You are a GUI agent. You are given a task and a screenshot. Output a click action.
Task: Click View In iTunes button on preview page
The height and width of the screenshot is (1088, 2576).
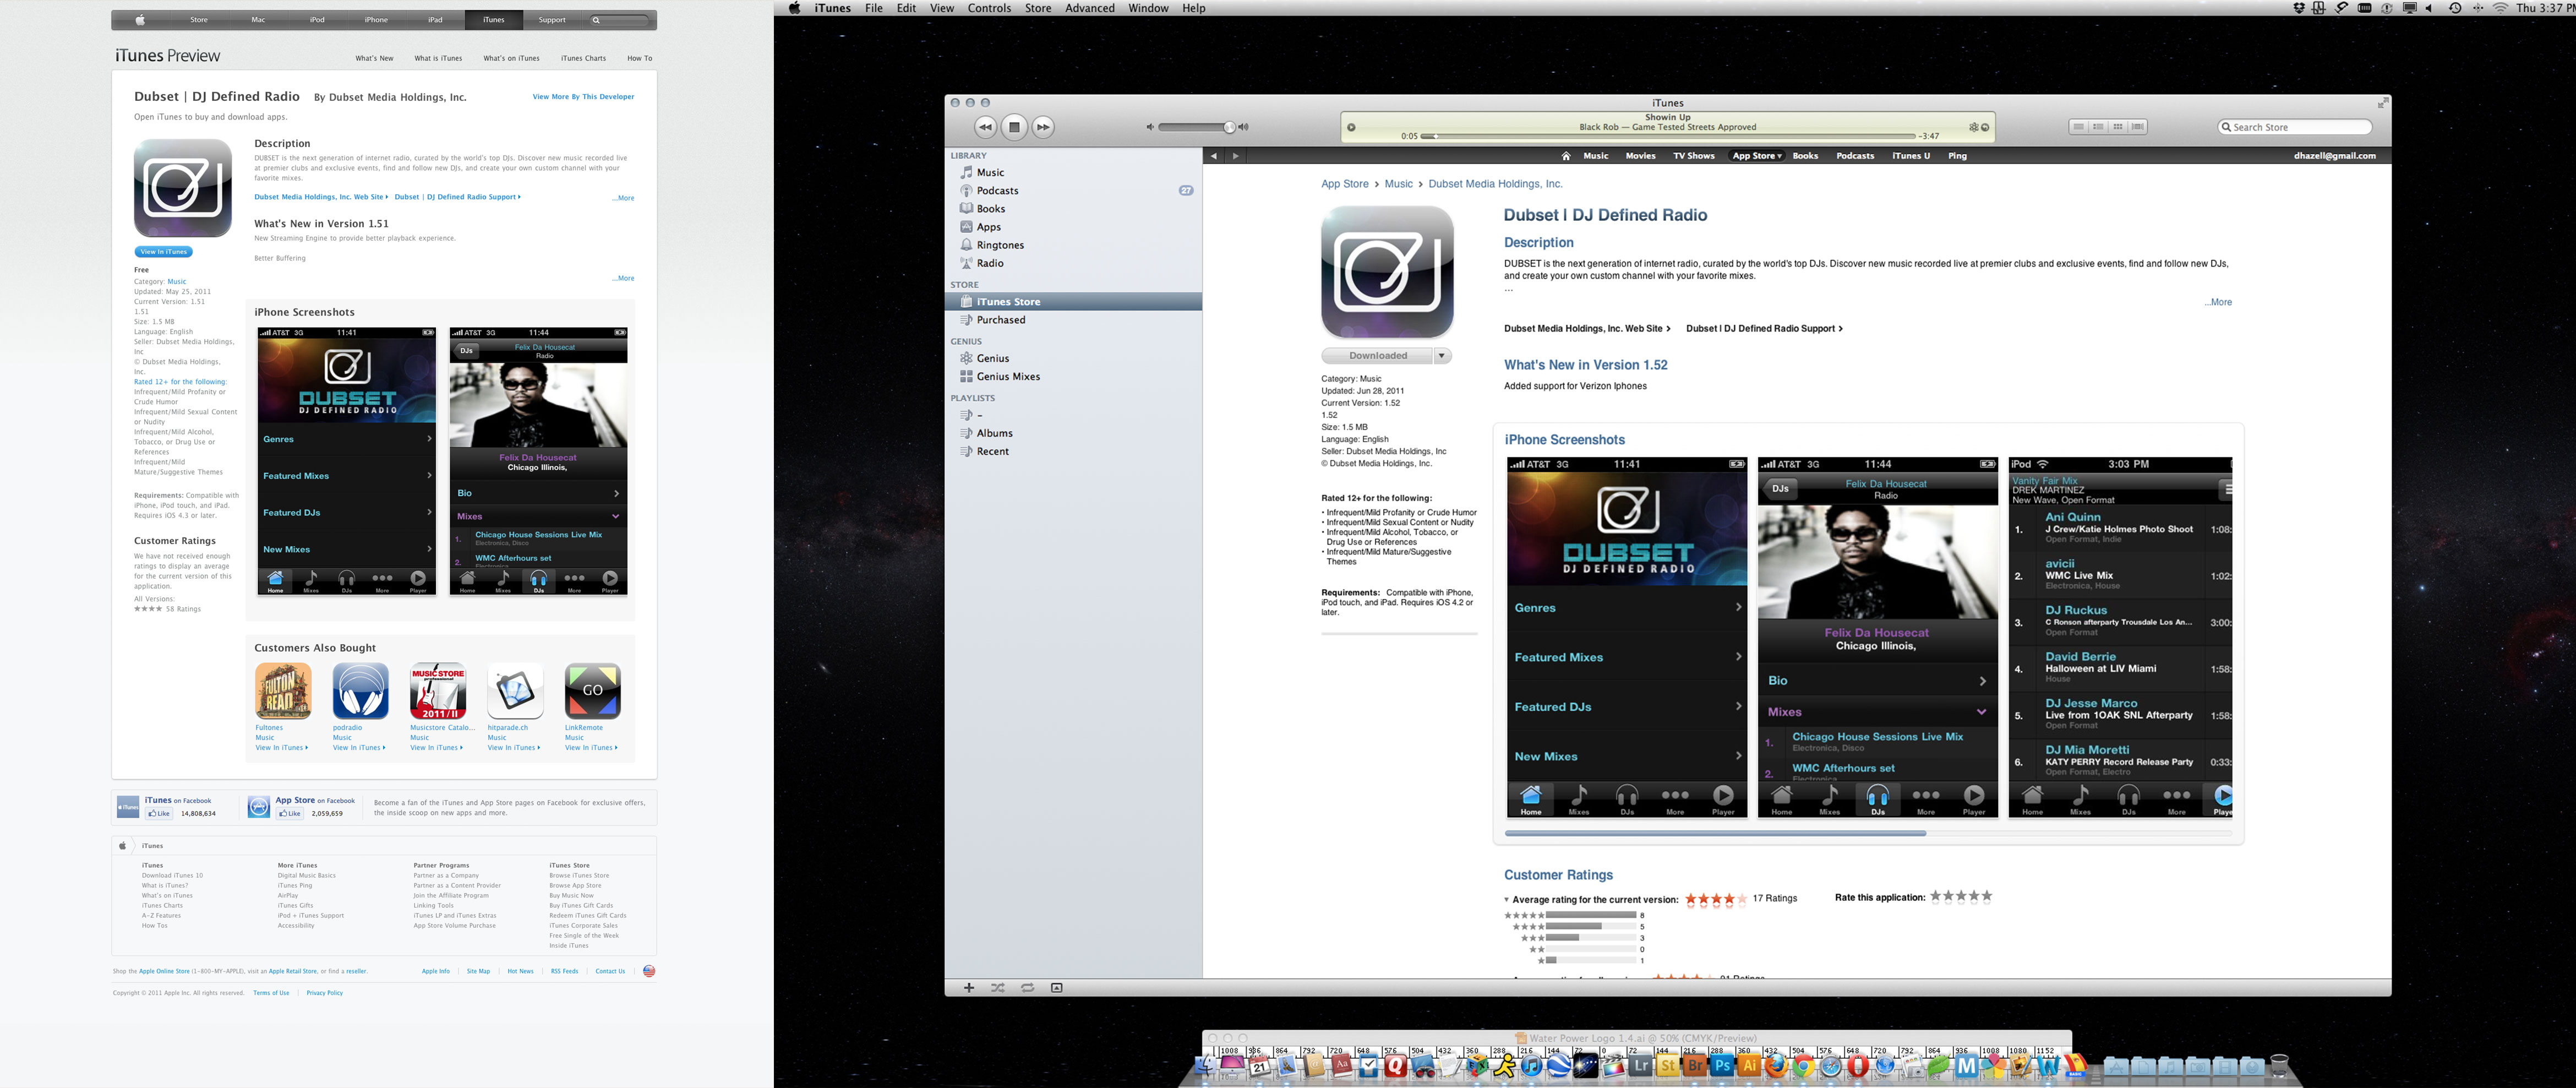click(x=164, y=252)
